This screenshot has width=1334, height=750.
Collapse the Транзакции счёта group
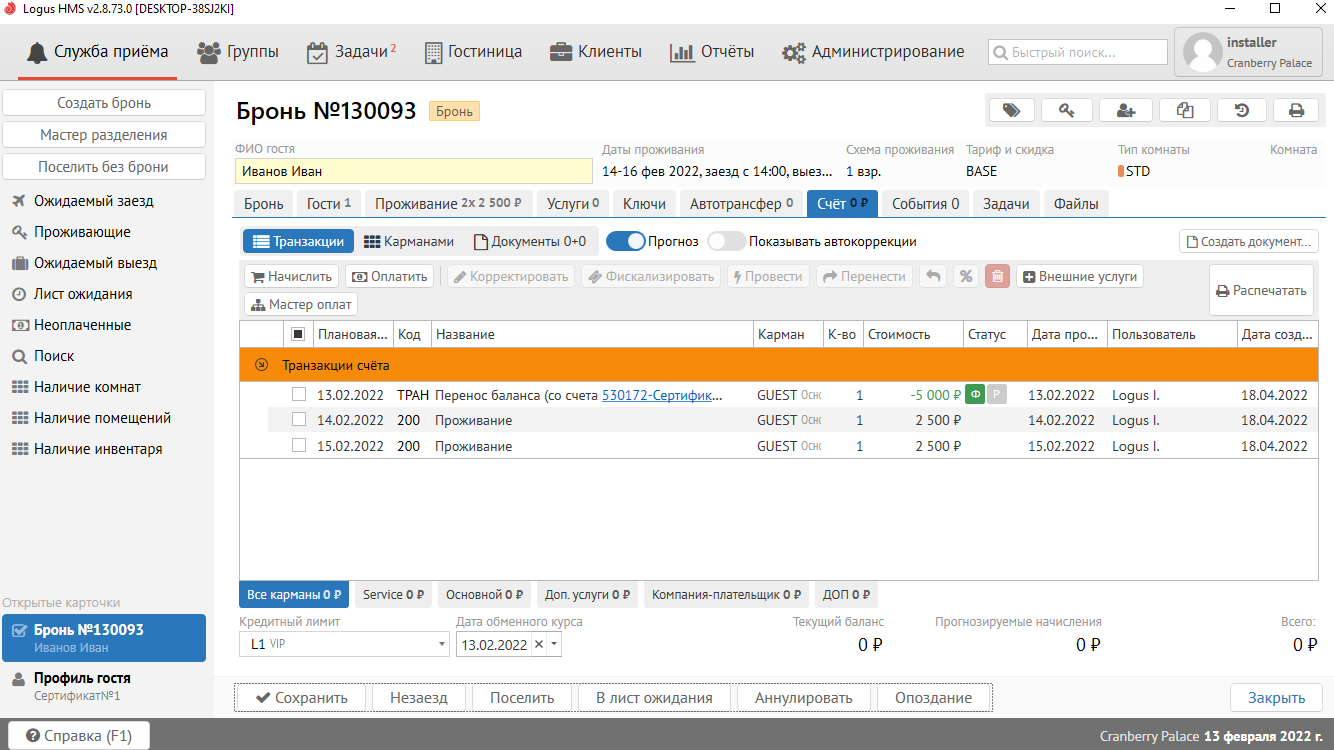tap(262, 365)
